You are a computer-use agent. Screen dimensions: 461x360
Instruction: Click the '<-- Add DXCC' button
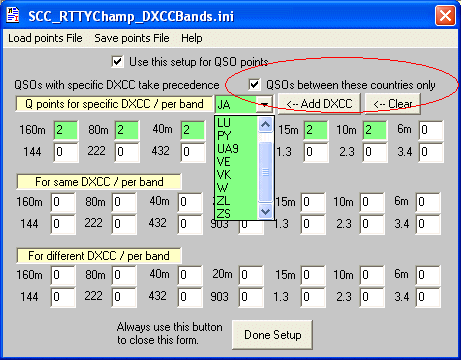tap(319, 104)
